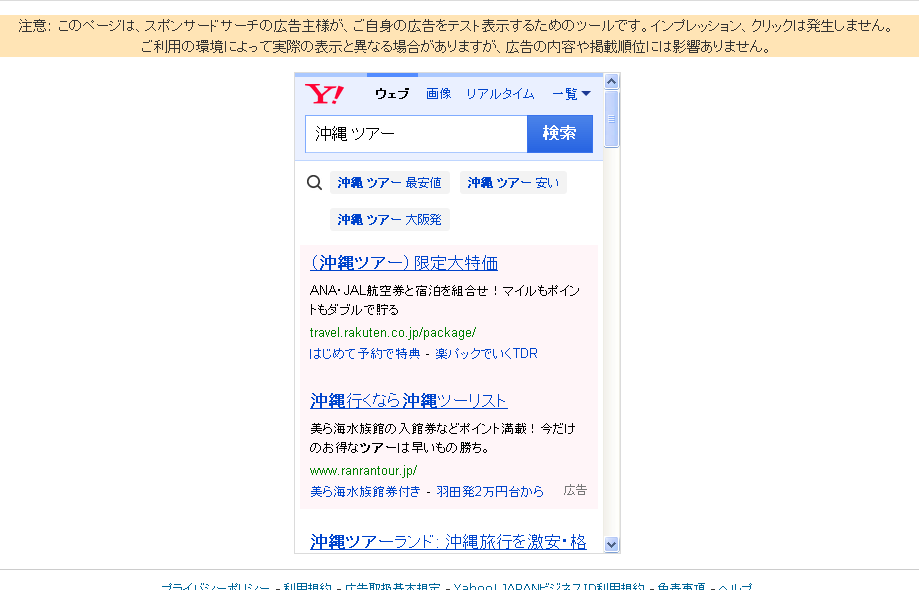Open 利用規約 footer link
919x590 pixels.
coord(308,586)
